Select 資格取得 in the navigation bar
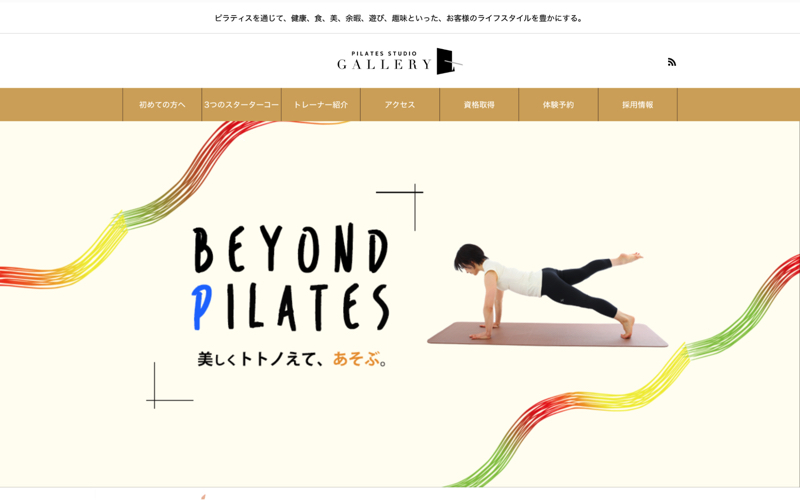 479,105
